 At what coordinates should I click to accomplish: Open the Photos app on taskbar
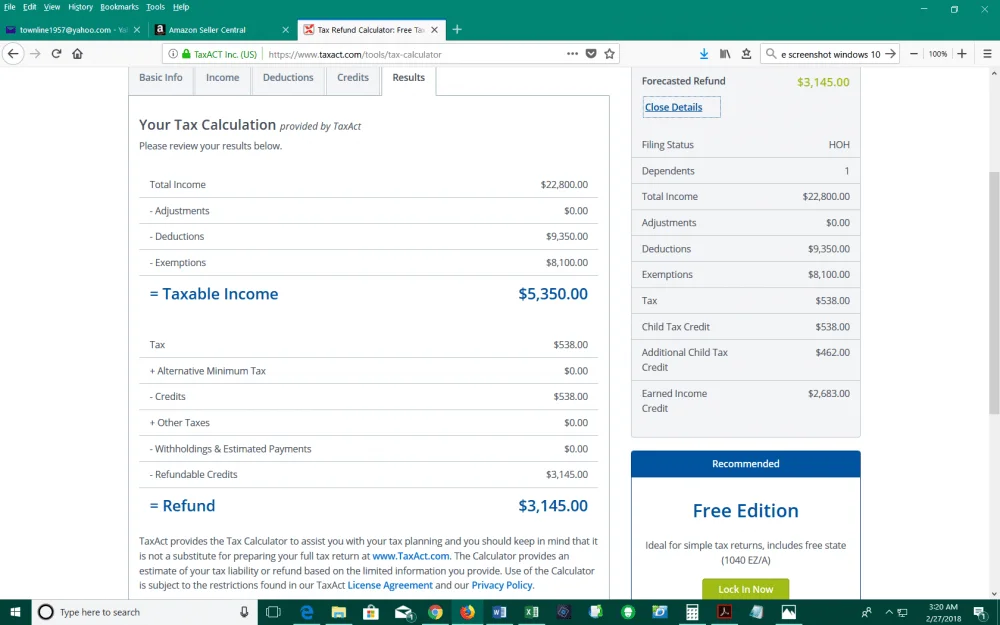(788, 612)
